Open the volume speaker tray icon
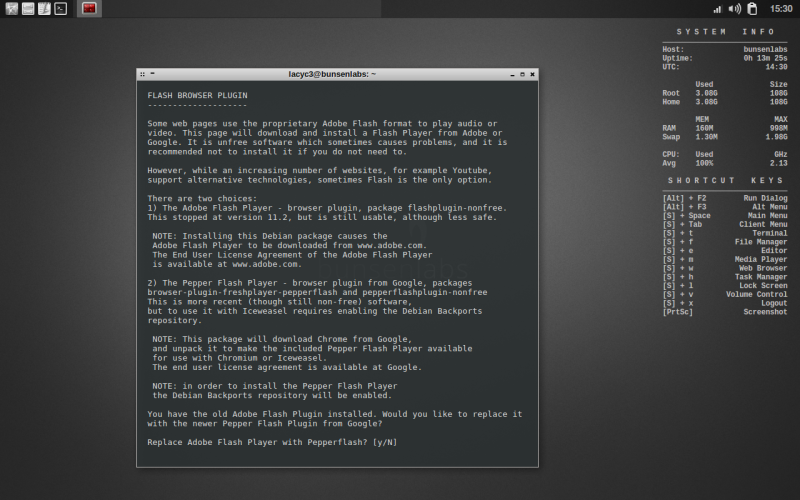Screen dimensions: 800x500 pos(735,9)
